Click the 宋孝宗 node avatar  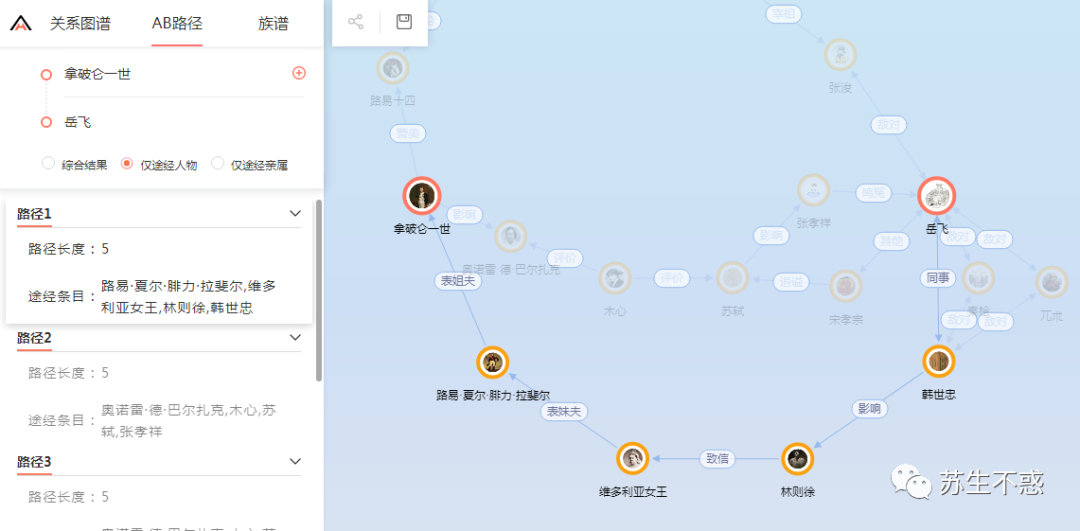point(846,287)
